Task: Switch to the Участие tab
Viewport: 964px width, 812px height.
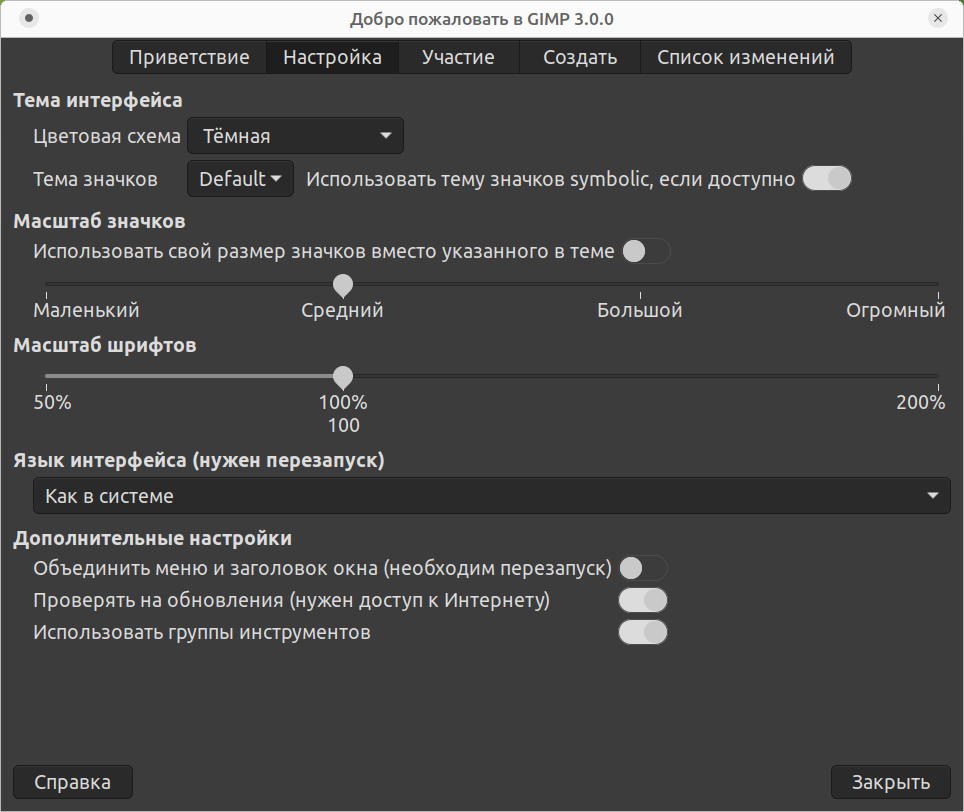Action: click(x=458, y=57)
